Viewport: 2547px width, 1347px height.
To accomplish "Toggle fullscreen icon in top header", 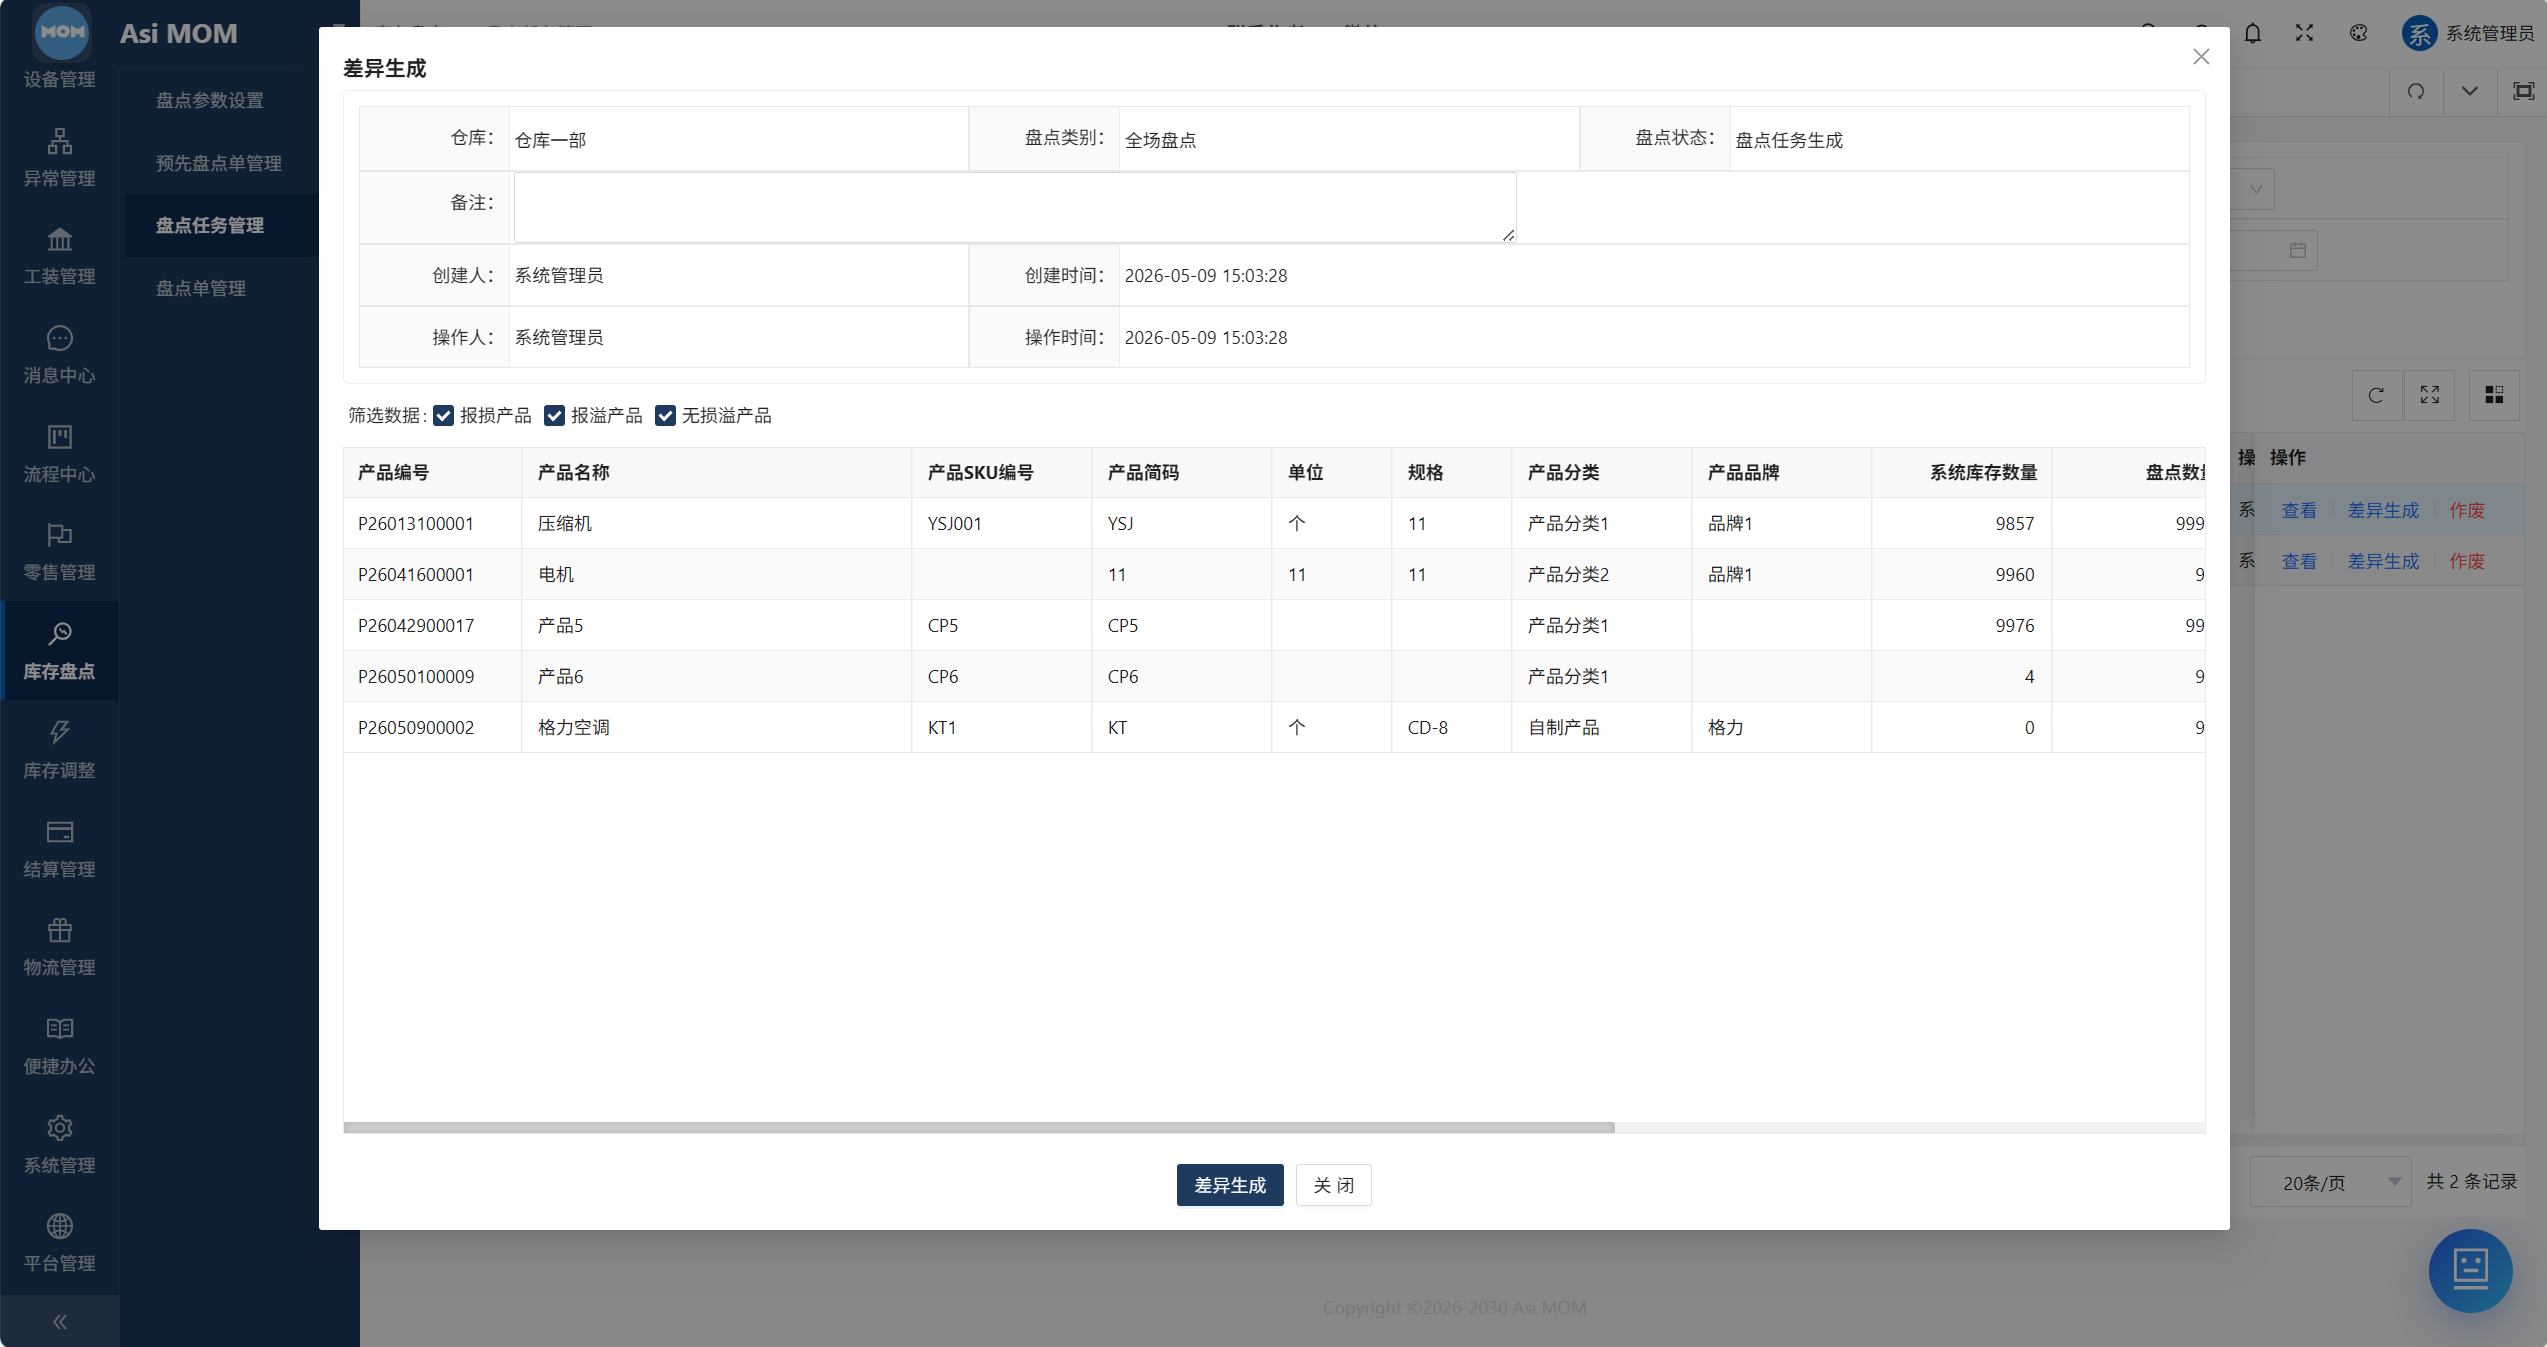I will [x=2305, y=33].
